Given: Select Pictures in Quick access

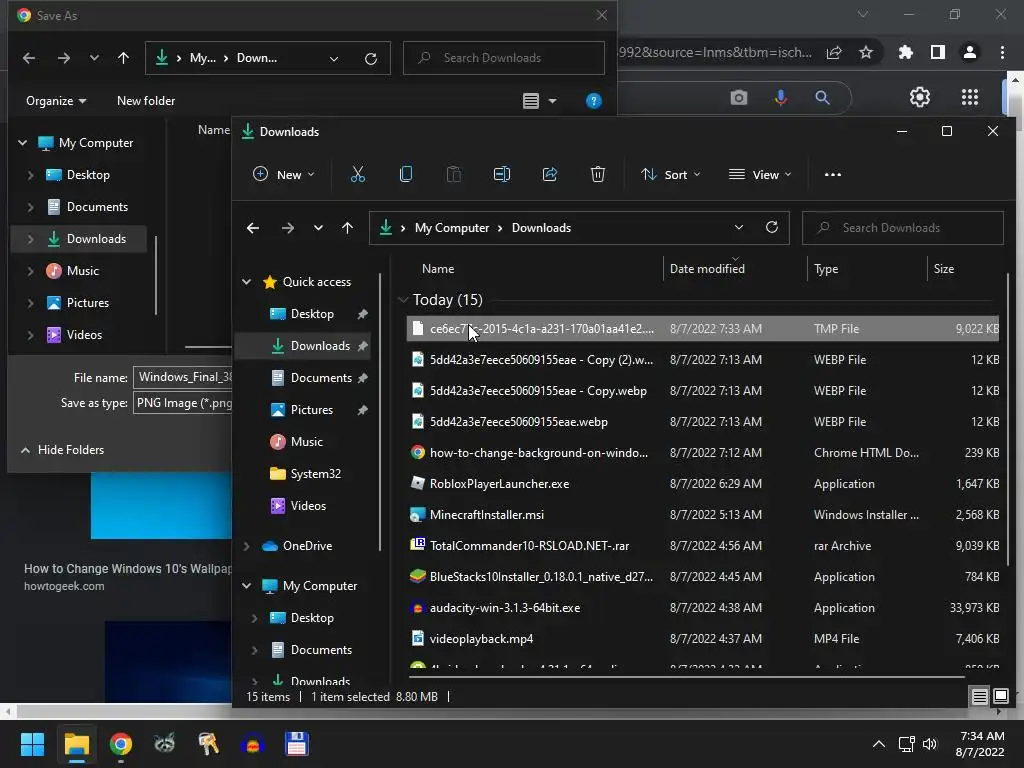Looking at the screenshot, I should click(x=312, y=409).
